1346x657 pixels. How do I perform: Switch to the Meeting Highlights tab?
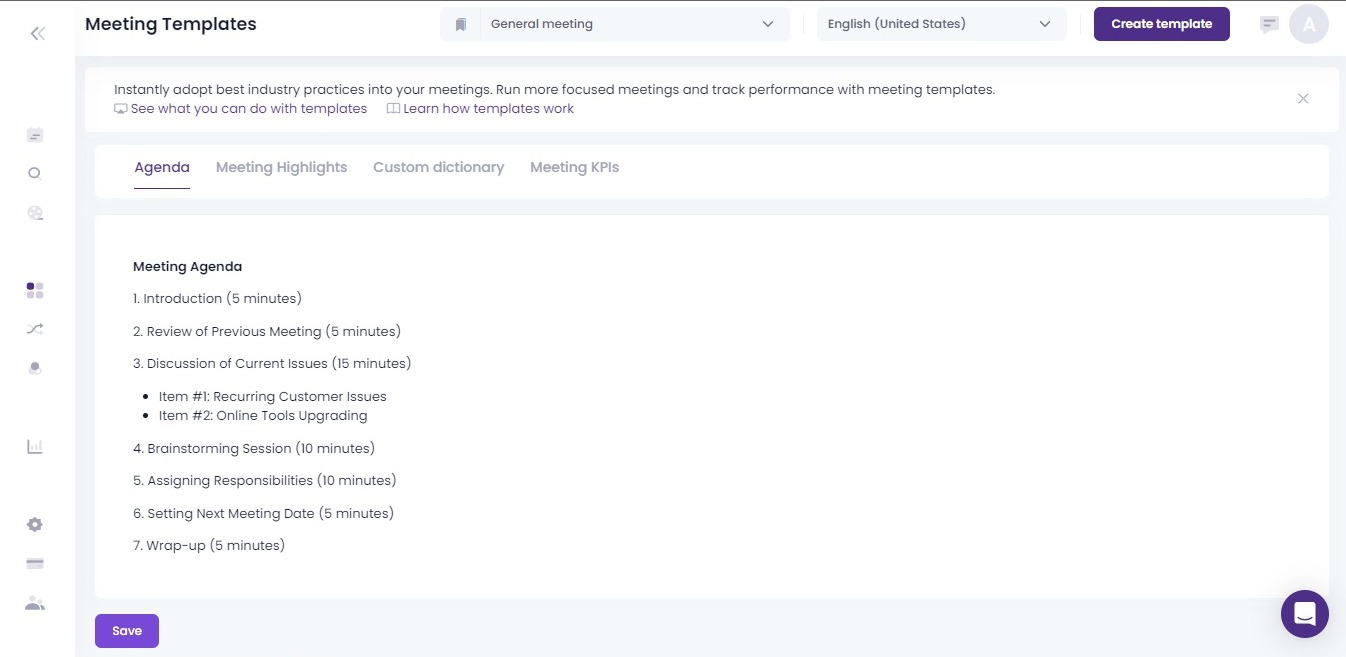tap(281, 167)
